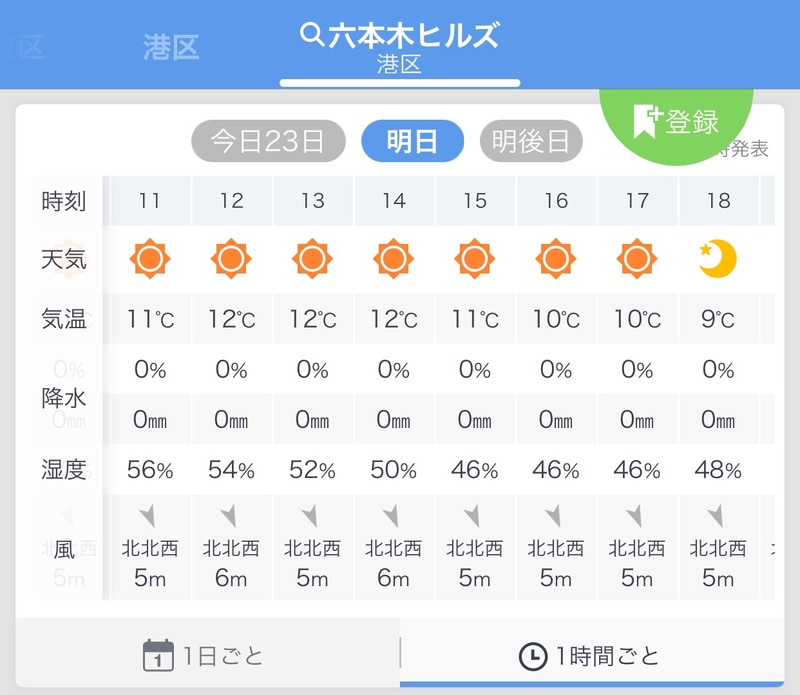Switch to the 1時間ごと hourly tab
The height and width of the screenshot is (695, 800).
coord(590,656)
